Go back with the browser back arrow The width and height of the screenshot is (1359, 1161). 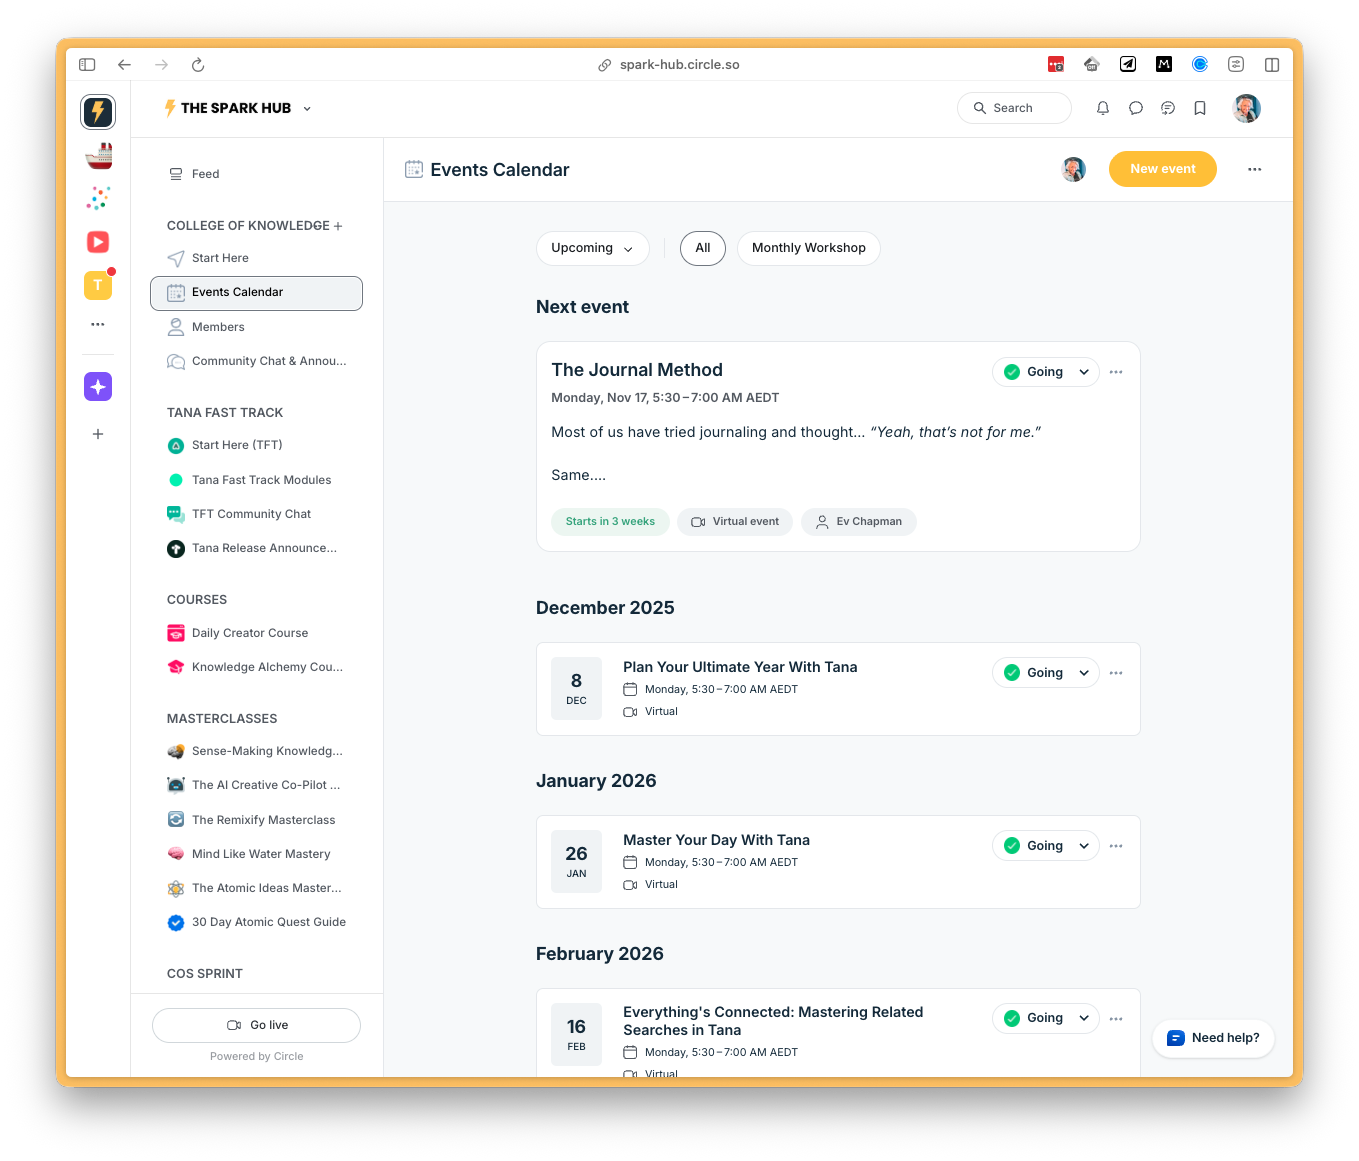click(124, 64)
